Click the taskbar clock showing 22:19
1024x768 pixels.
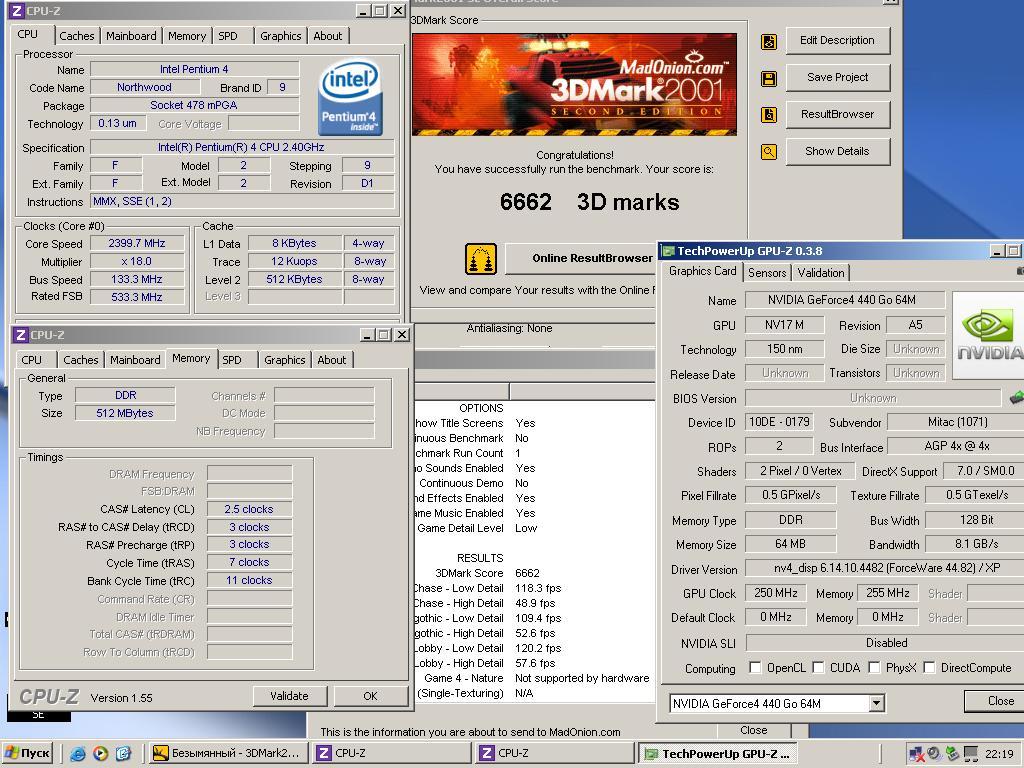999,754
